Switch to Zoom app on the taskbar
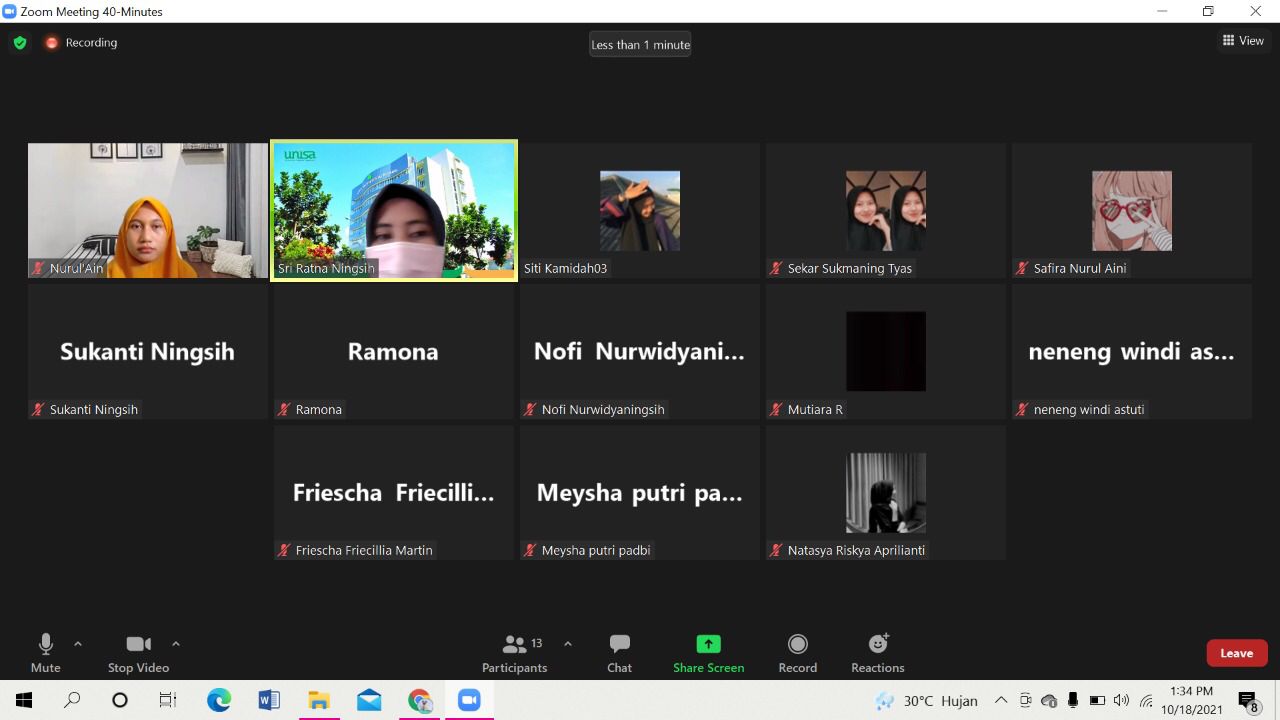1280x720 pixels. (x=469, y=701)
